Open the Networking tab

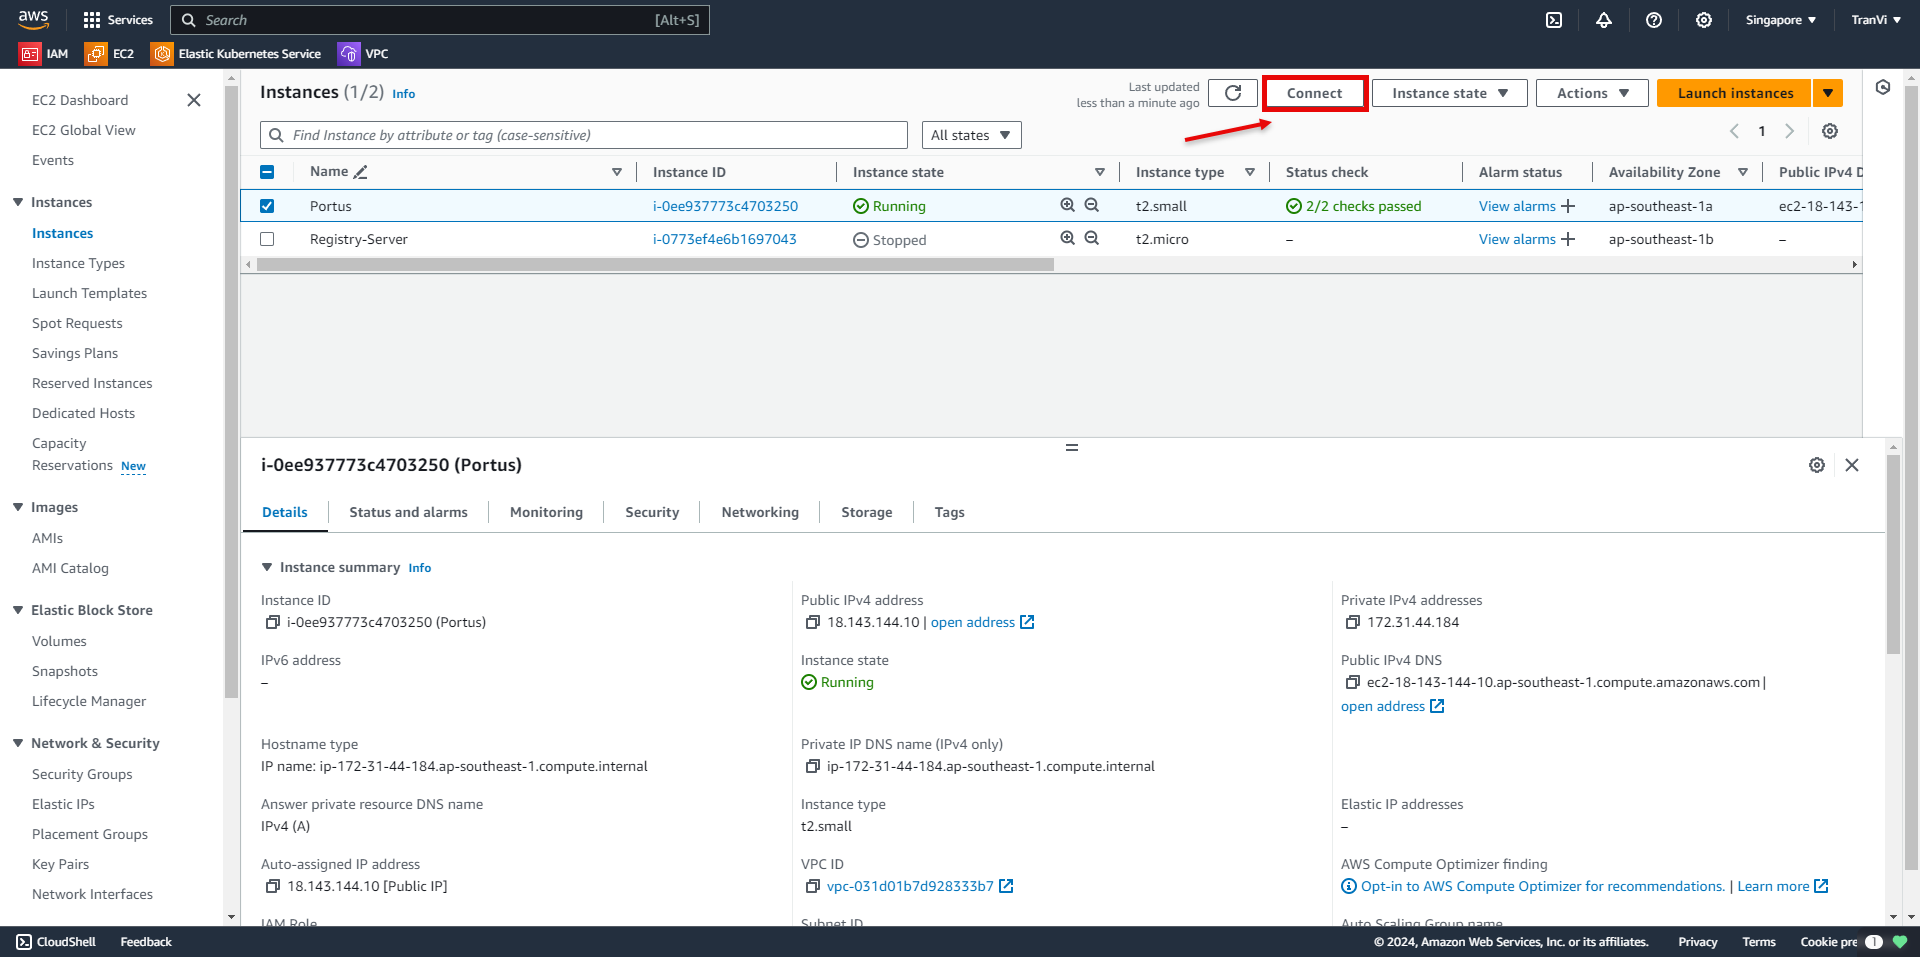760,512
